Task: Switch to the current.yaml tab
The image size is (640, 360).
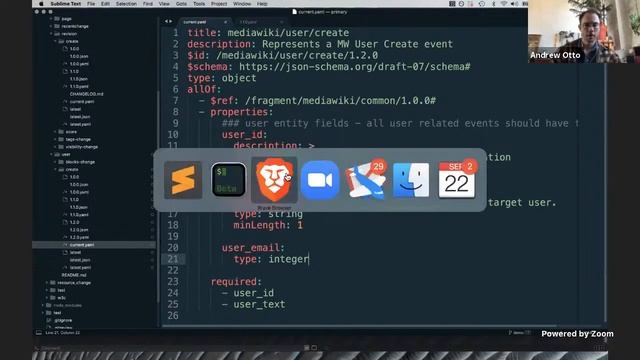Action: tap(204, 22)
